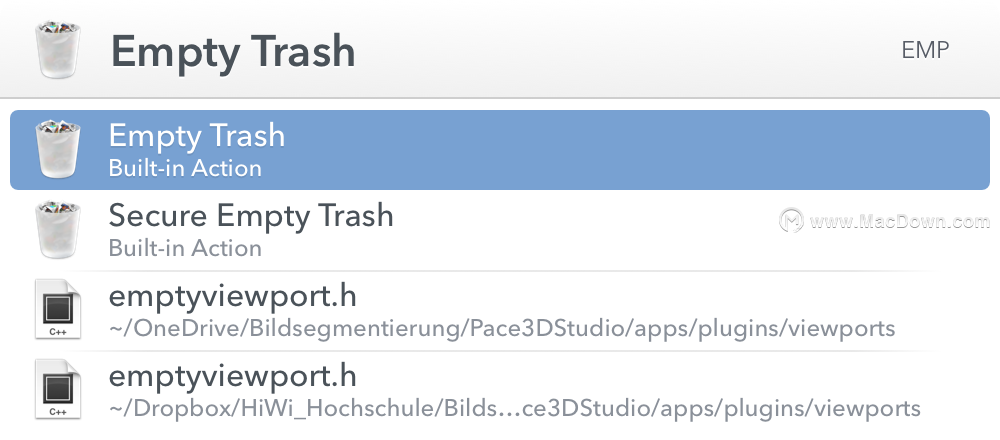Choose the highlighted Empty Trash action title
1000x440 pixels.
196,136
